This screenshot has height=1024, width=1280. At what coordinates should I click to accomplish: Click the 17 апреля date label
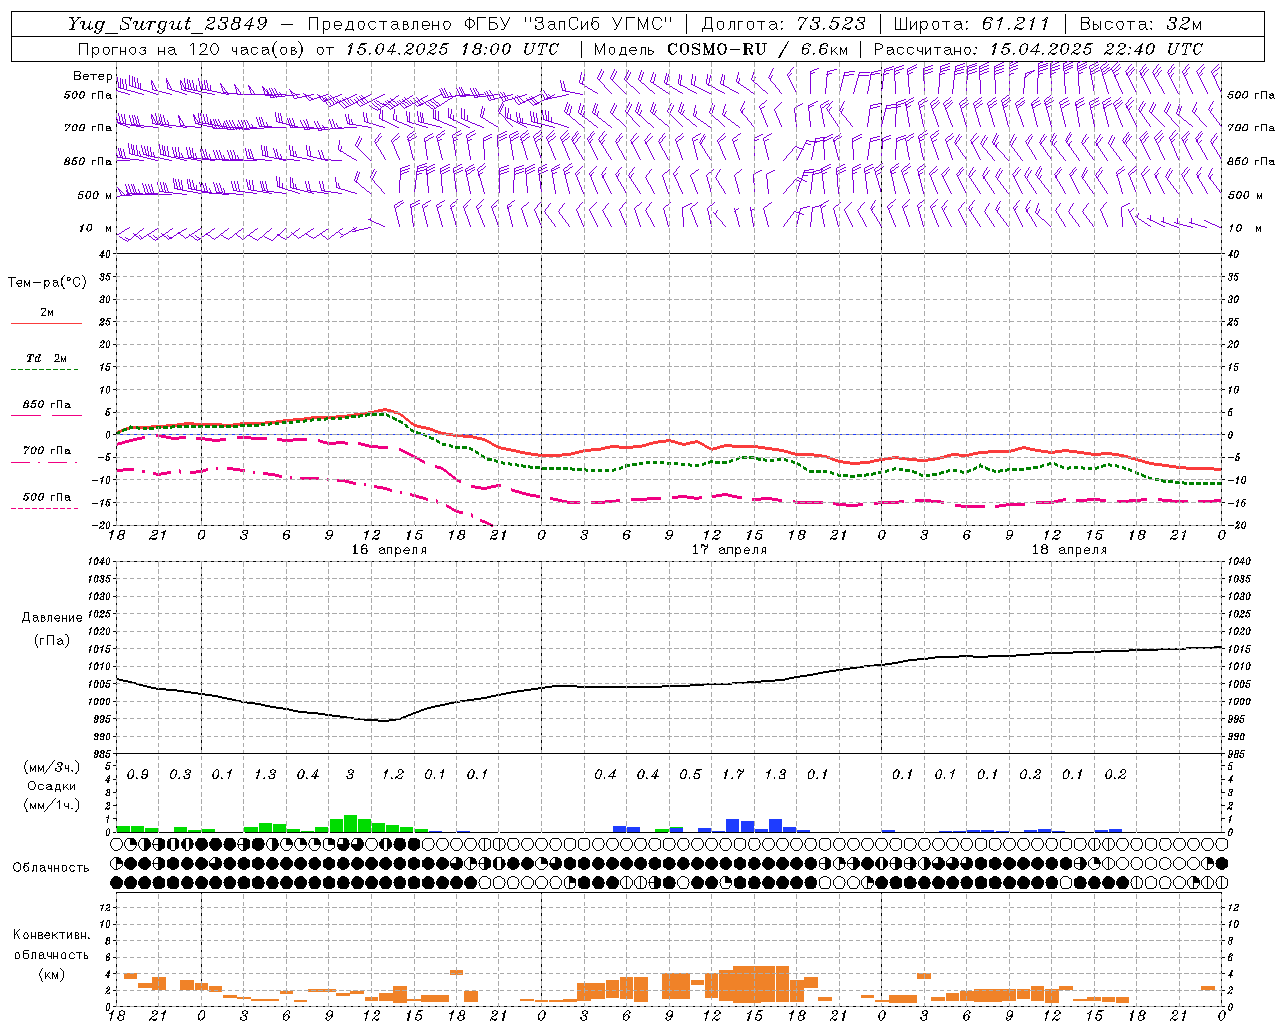tap(730, 549)
